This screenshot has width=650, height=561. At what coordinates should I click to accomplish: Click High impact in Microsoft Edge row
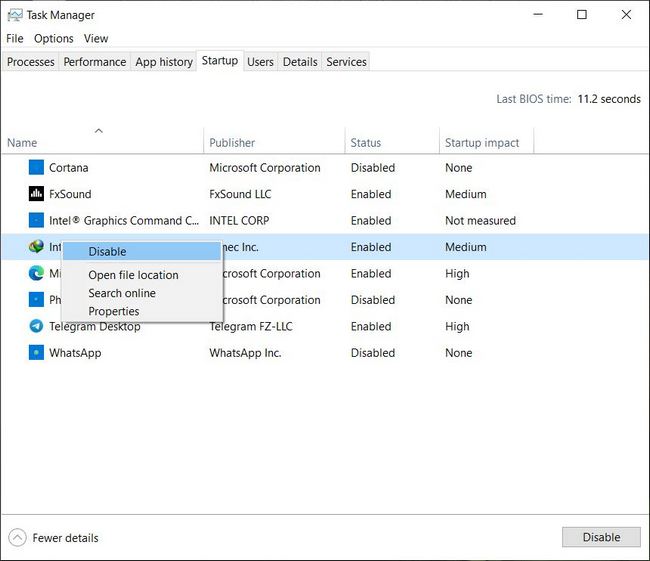click(x=457, y=274)
